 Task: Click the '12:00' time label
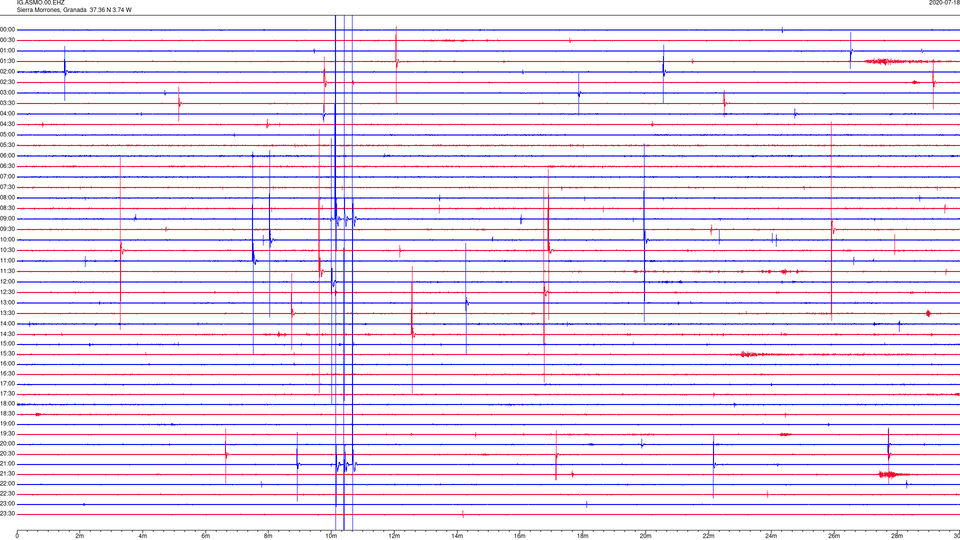click(x=8, y=282)
